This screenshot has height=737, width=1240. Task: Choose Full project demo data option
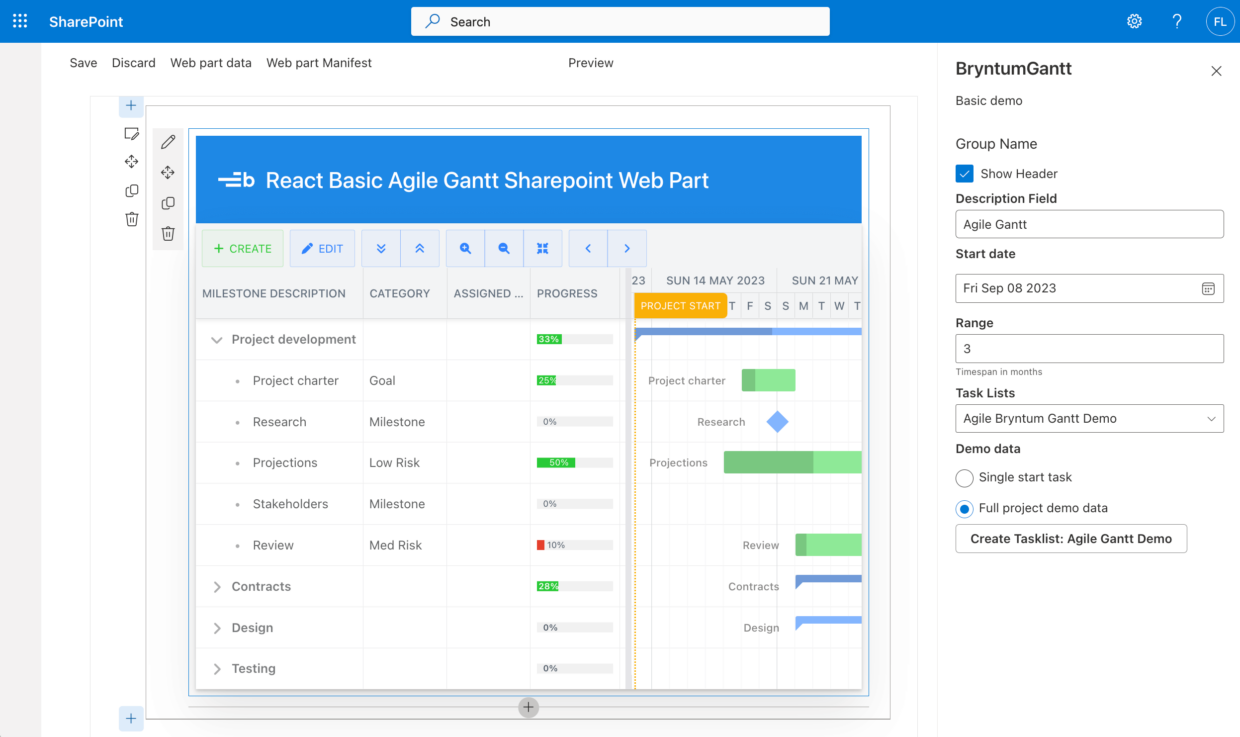click(964, 508)
